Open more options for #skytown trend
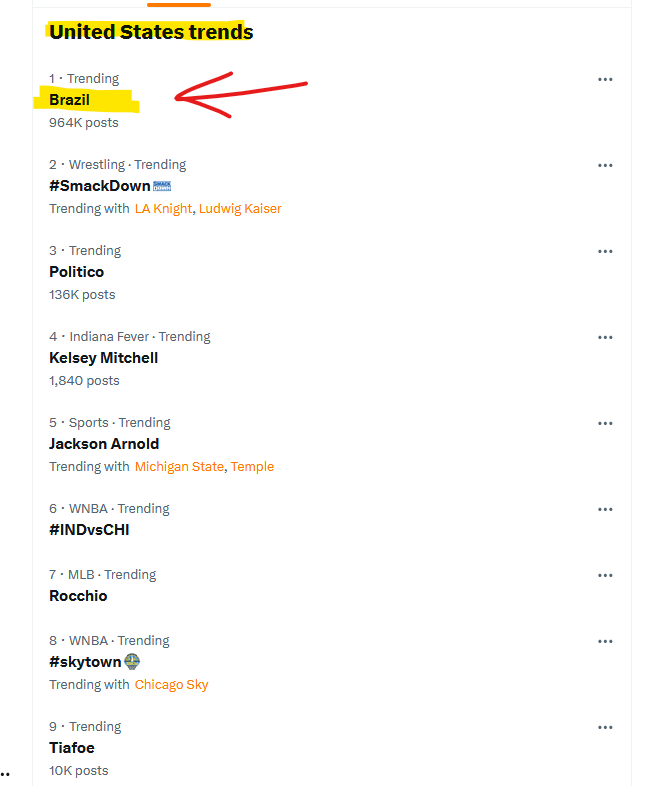647x786 pixels. (x=605, y=642)
